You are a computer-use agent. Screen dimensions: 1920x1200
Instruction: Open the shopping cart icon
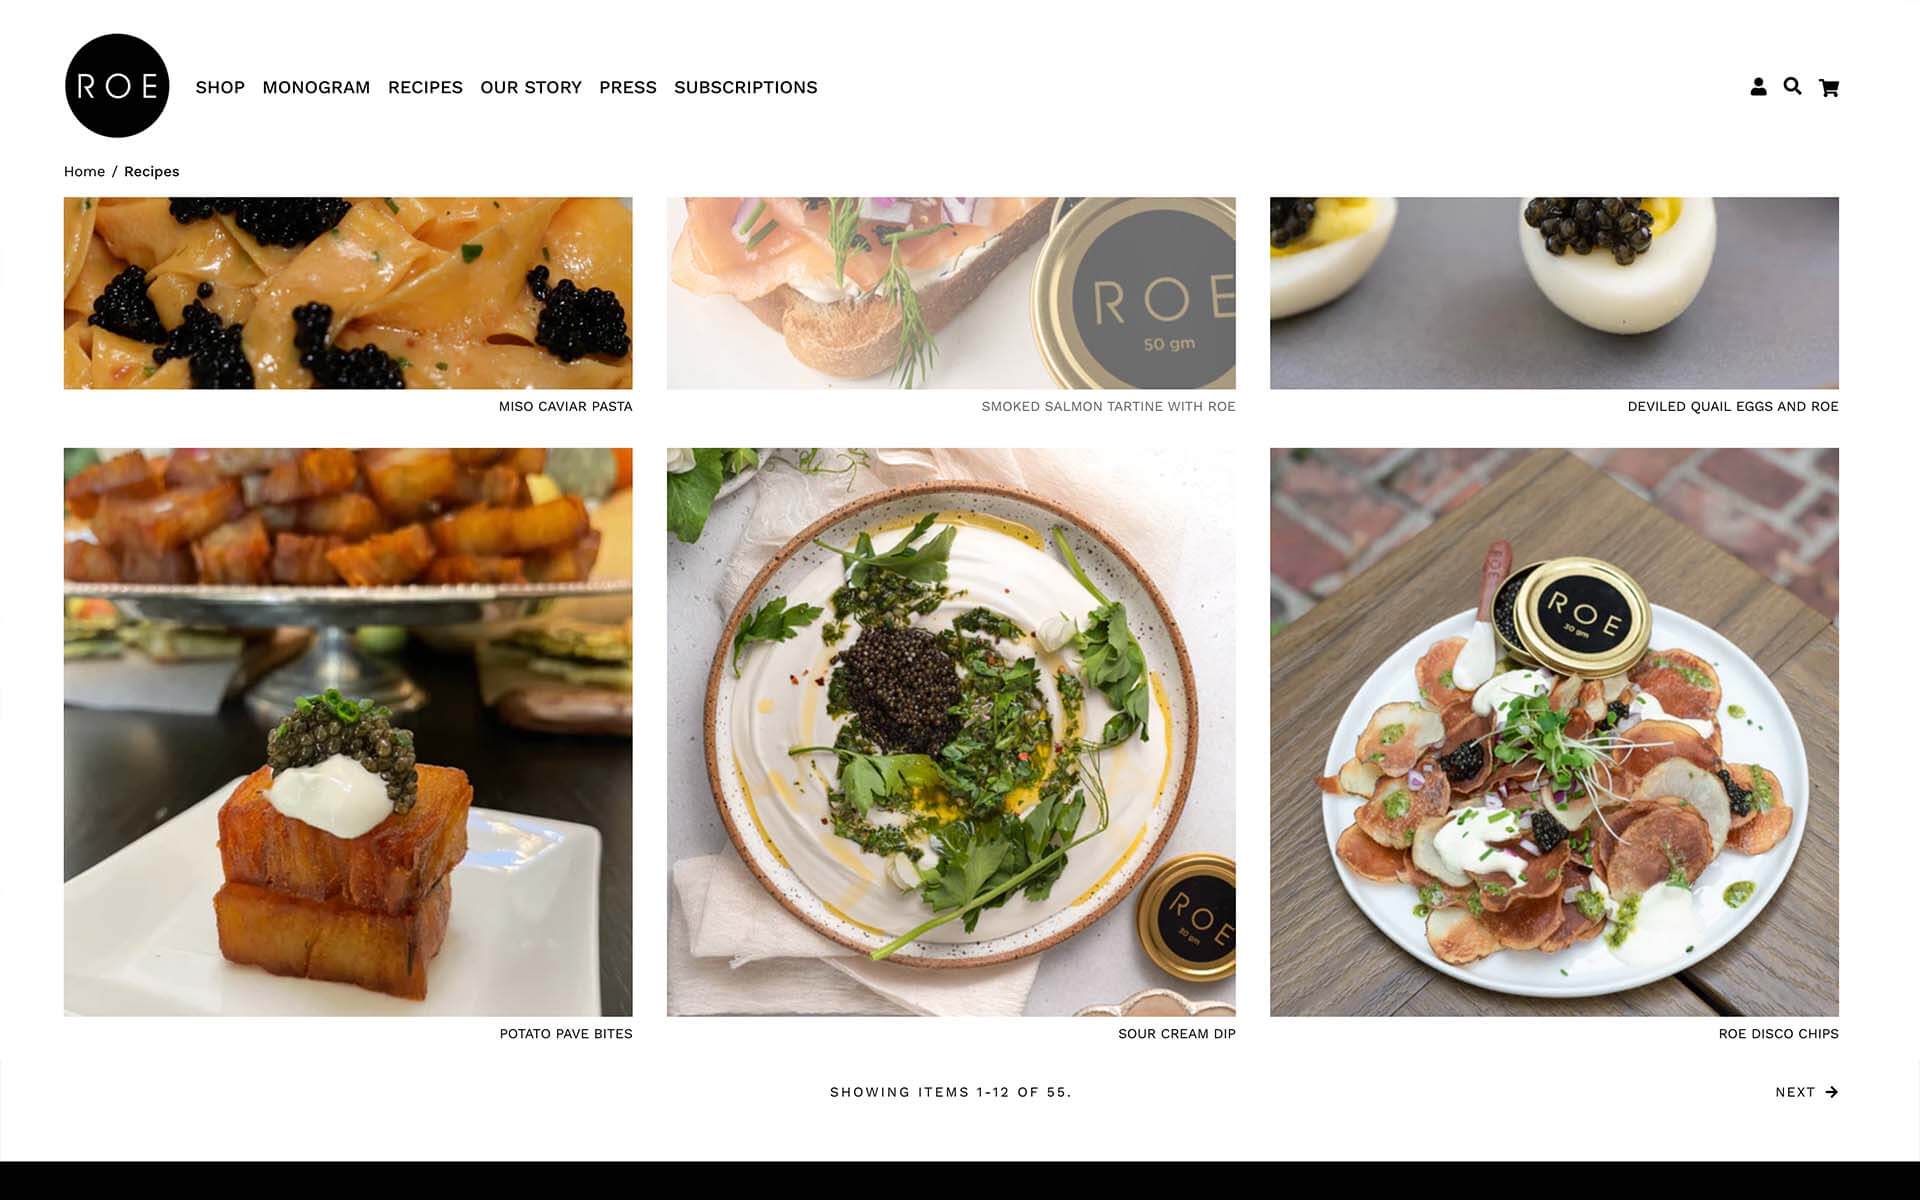1829,88
